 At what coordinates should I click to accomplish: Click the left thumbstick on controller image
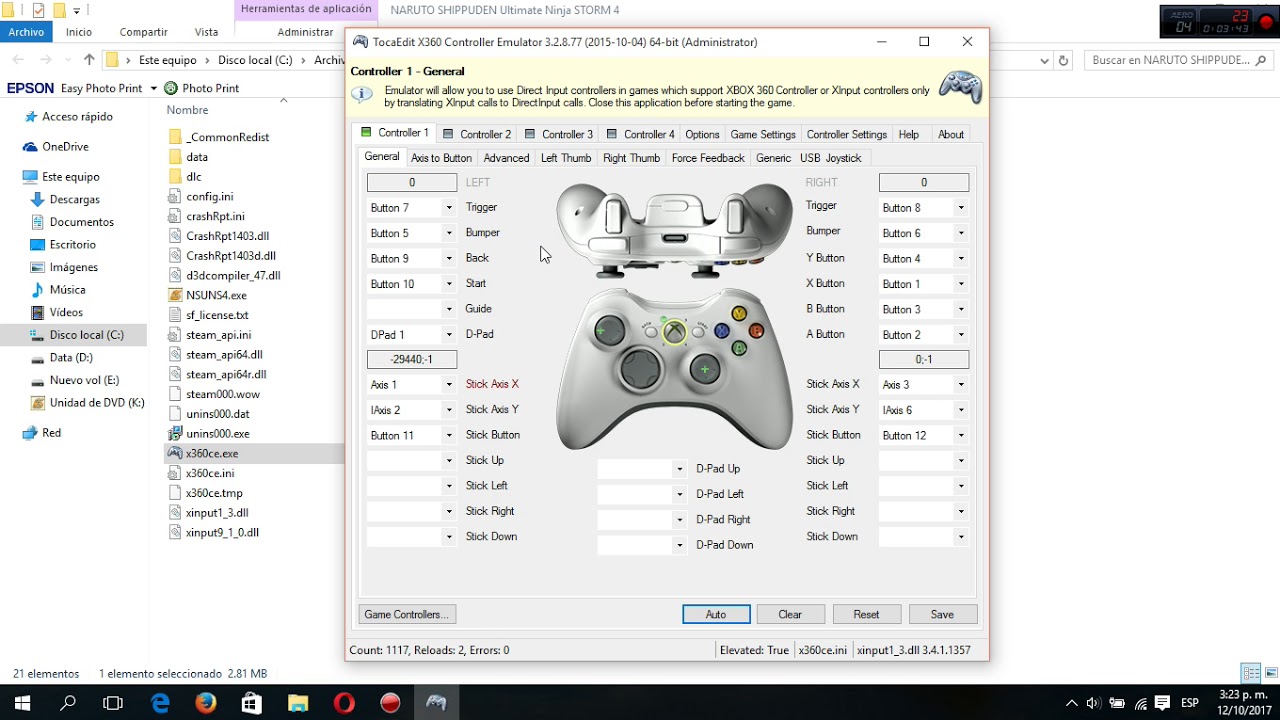point(609,330)
